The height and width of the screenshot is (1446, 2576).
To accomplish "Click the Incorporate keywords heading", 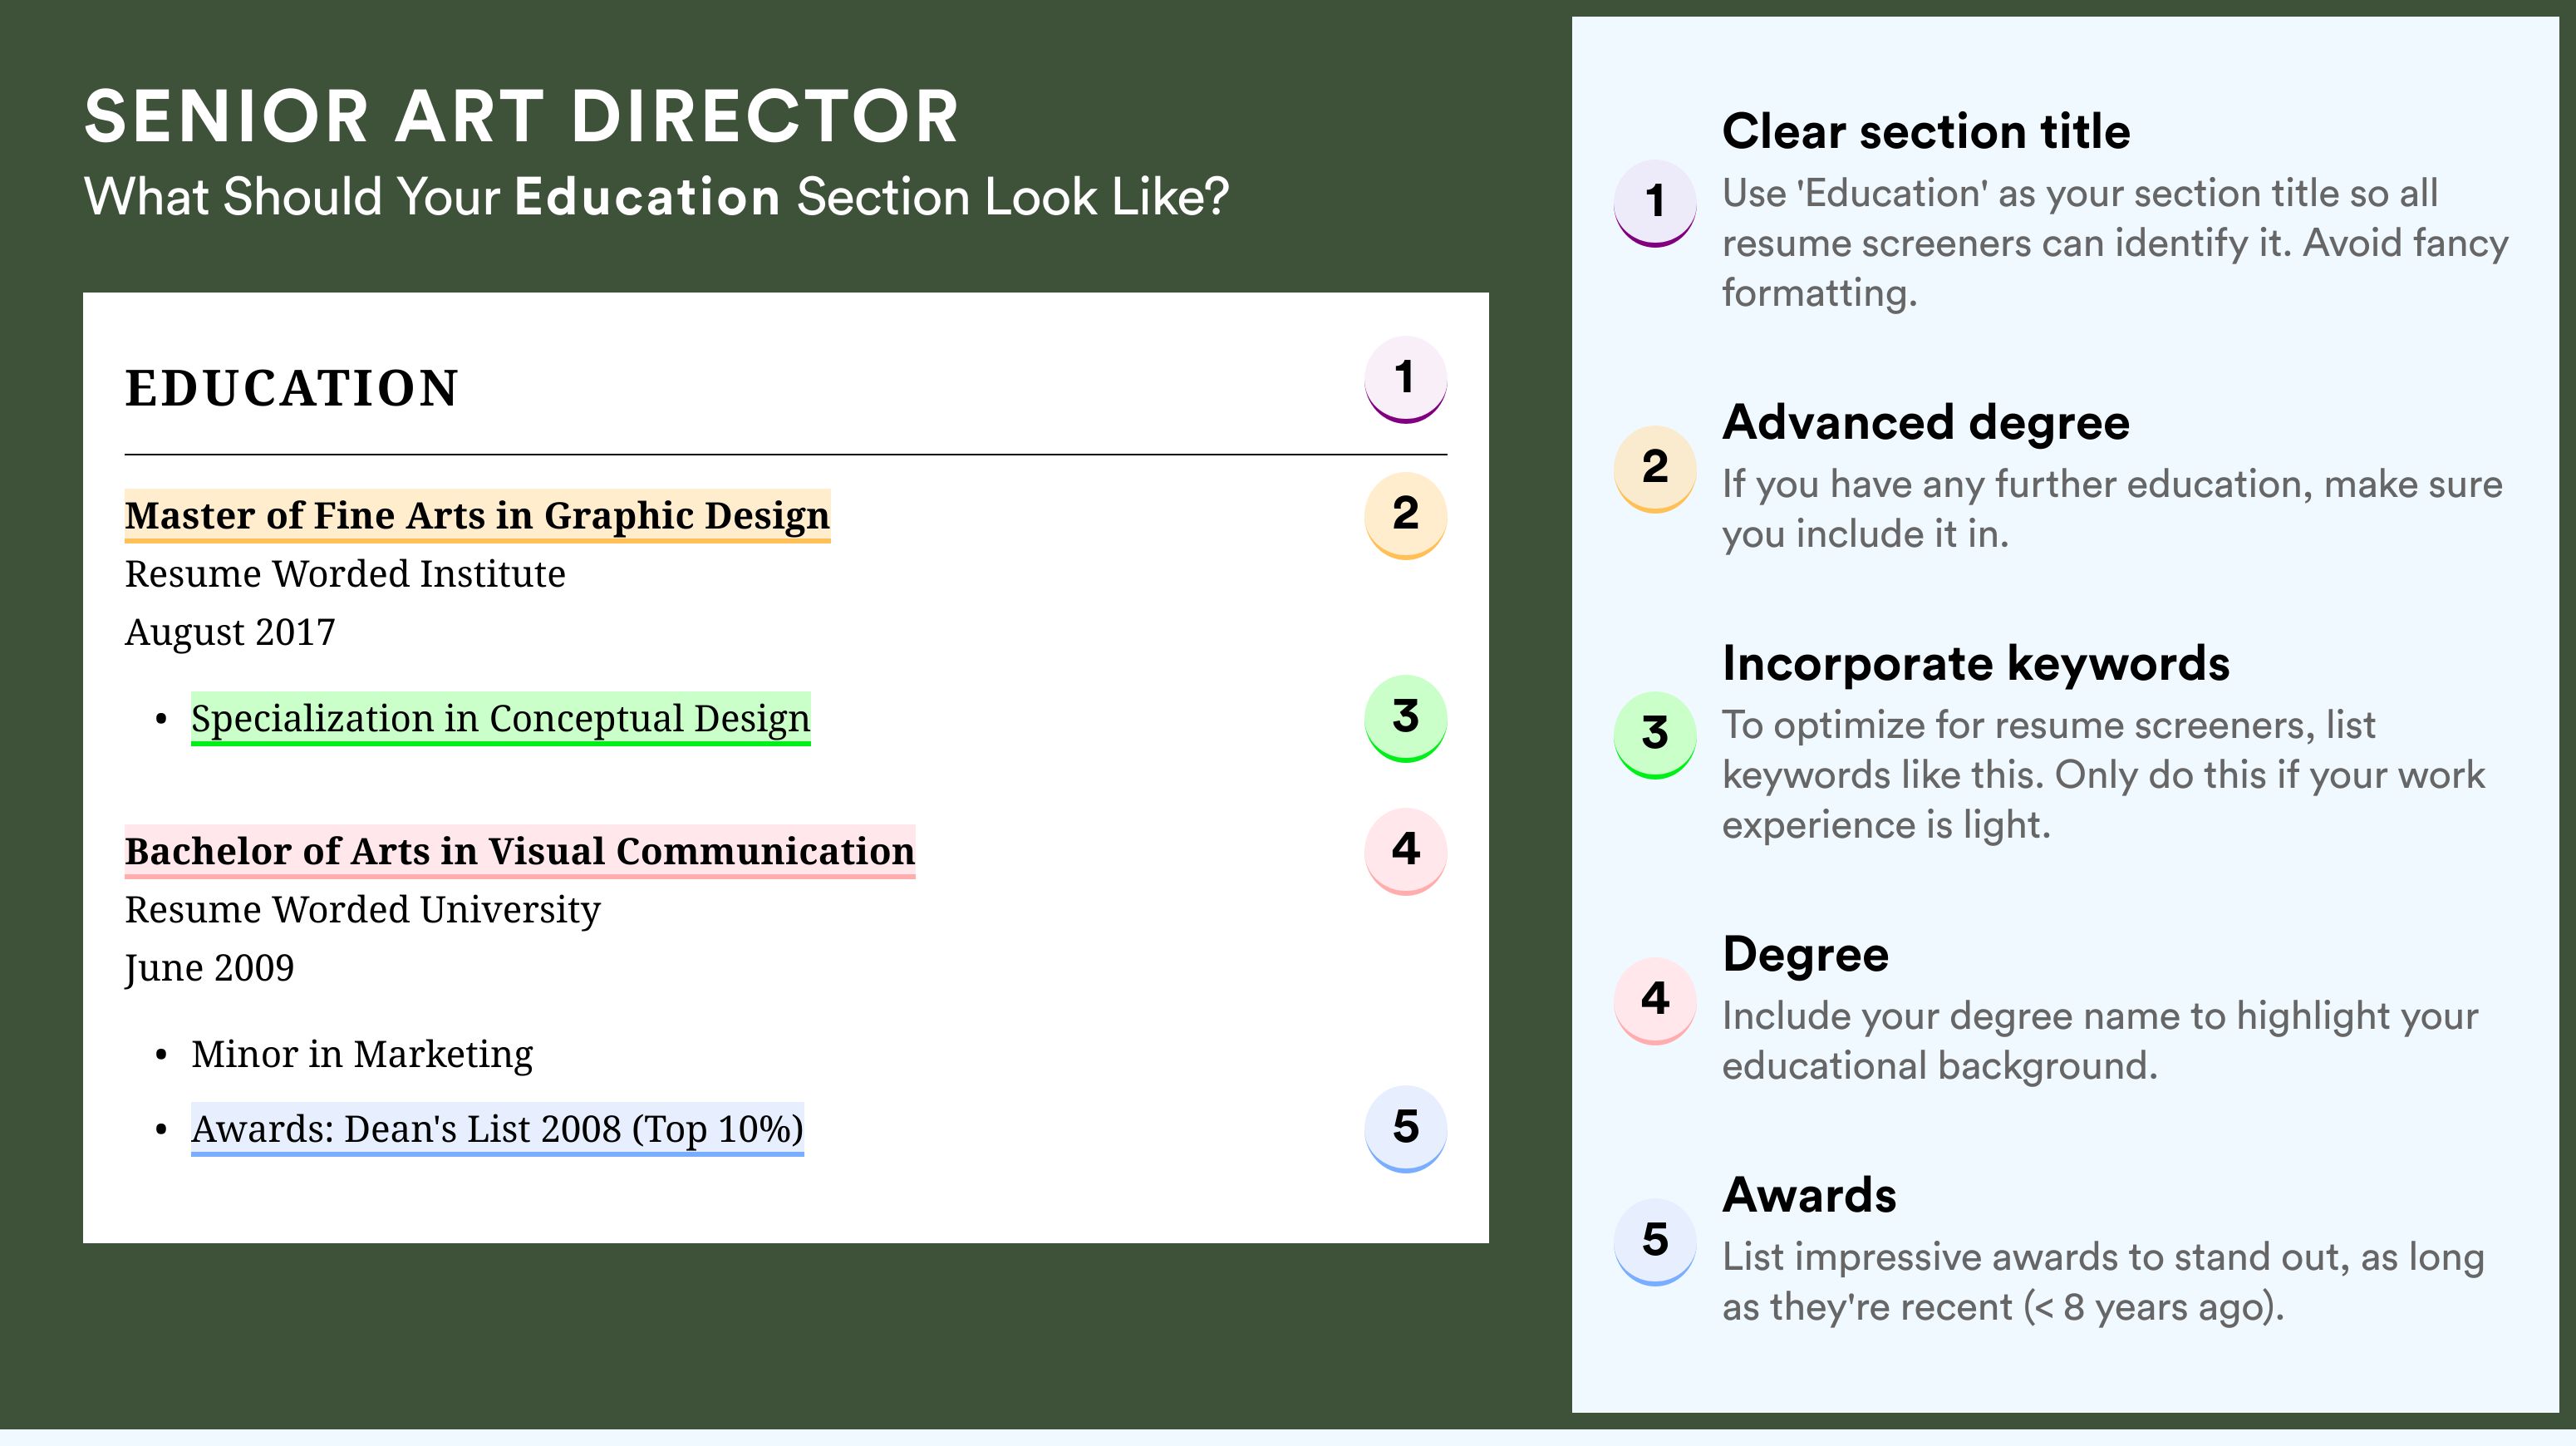I will pyautogui.click(x=1975, y=663).
